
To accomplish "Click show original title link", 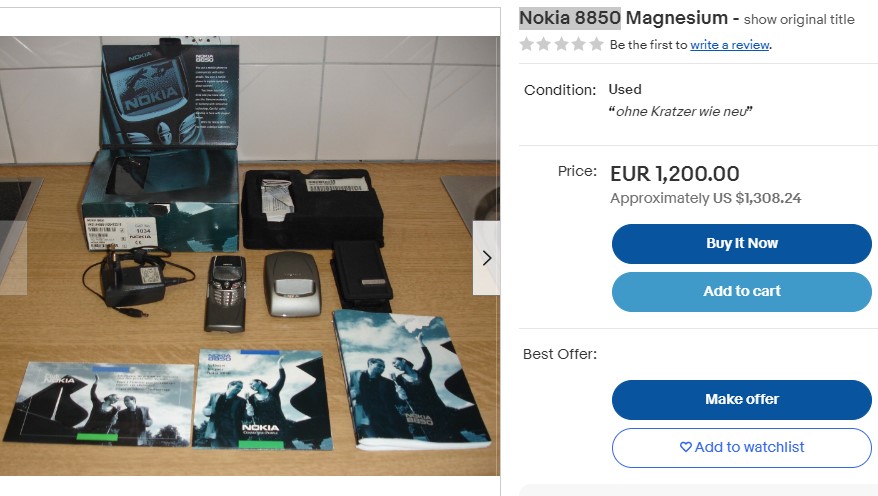I will (799, 20).
